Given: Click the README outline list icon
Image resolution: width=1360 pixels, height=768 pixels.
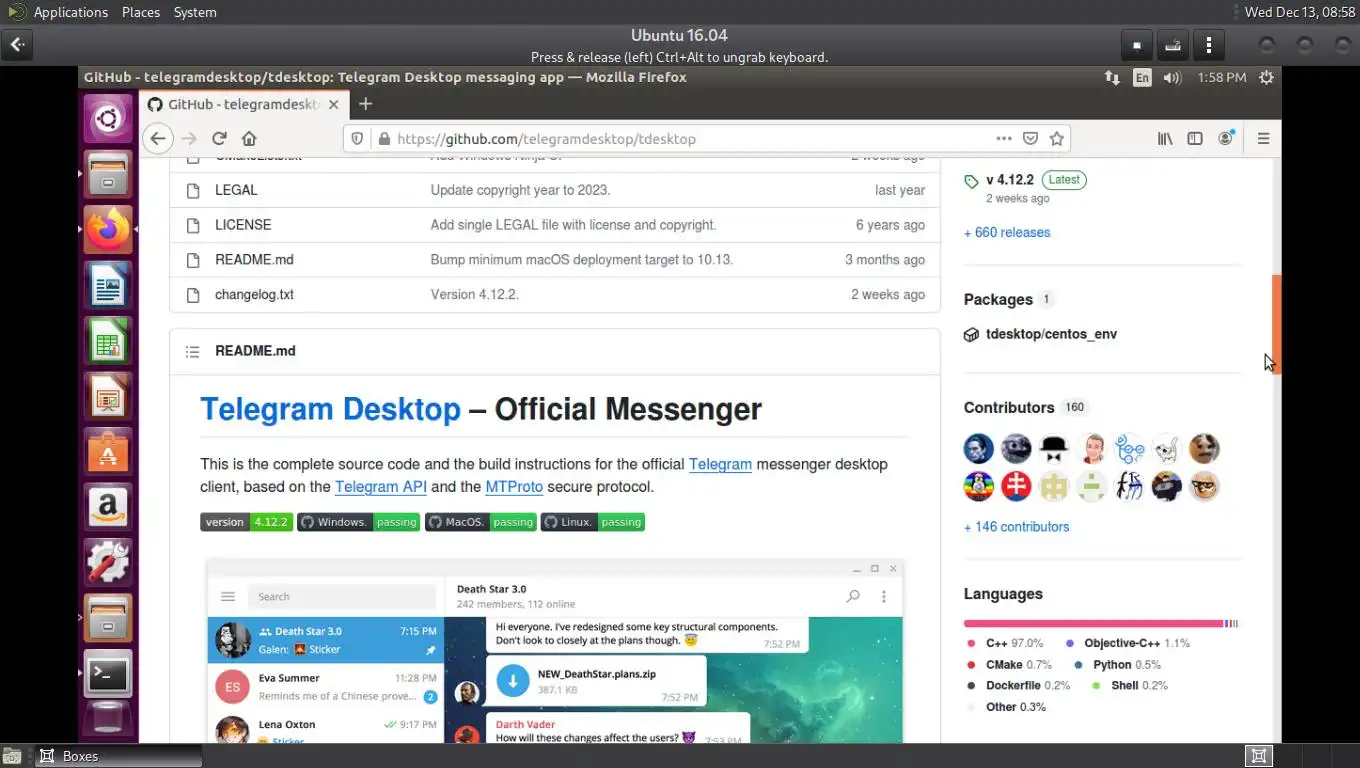Looking at the screenshot, I should click(192, 351).
